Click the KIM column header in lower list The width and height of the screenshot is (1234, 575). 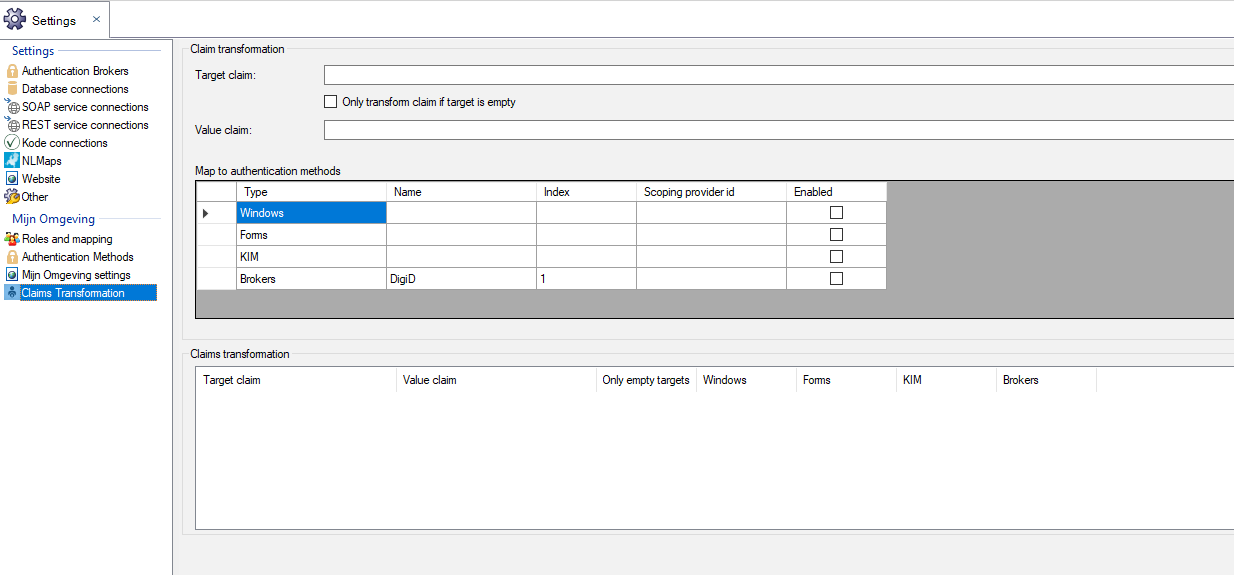946,380
